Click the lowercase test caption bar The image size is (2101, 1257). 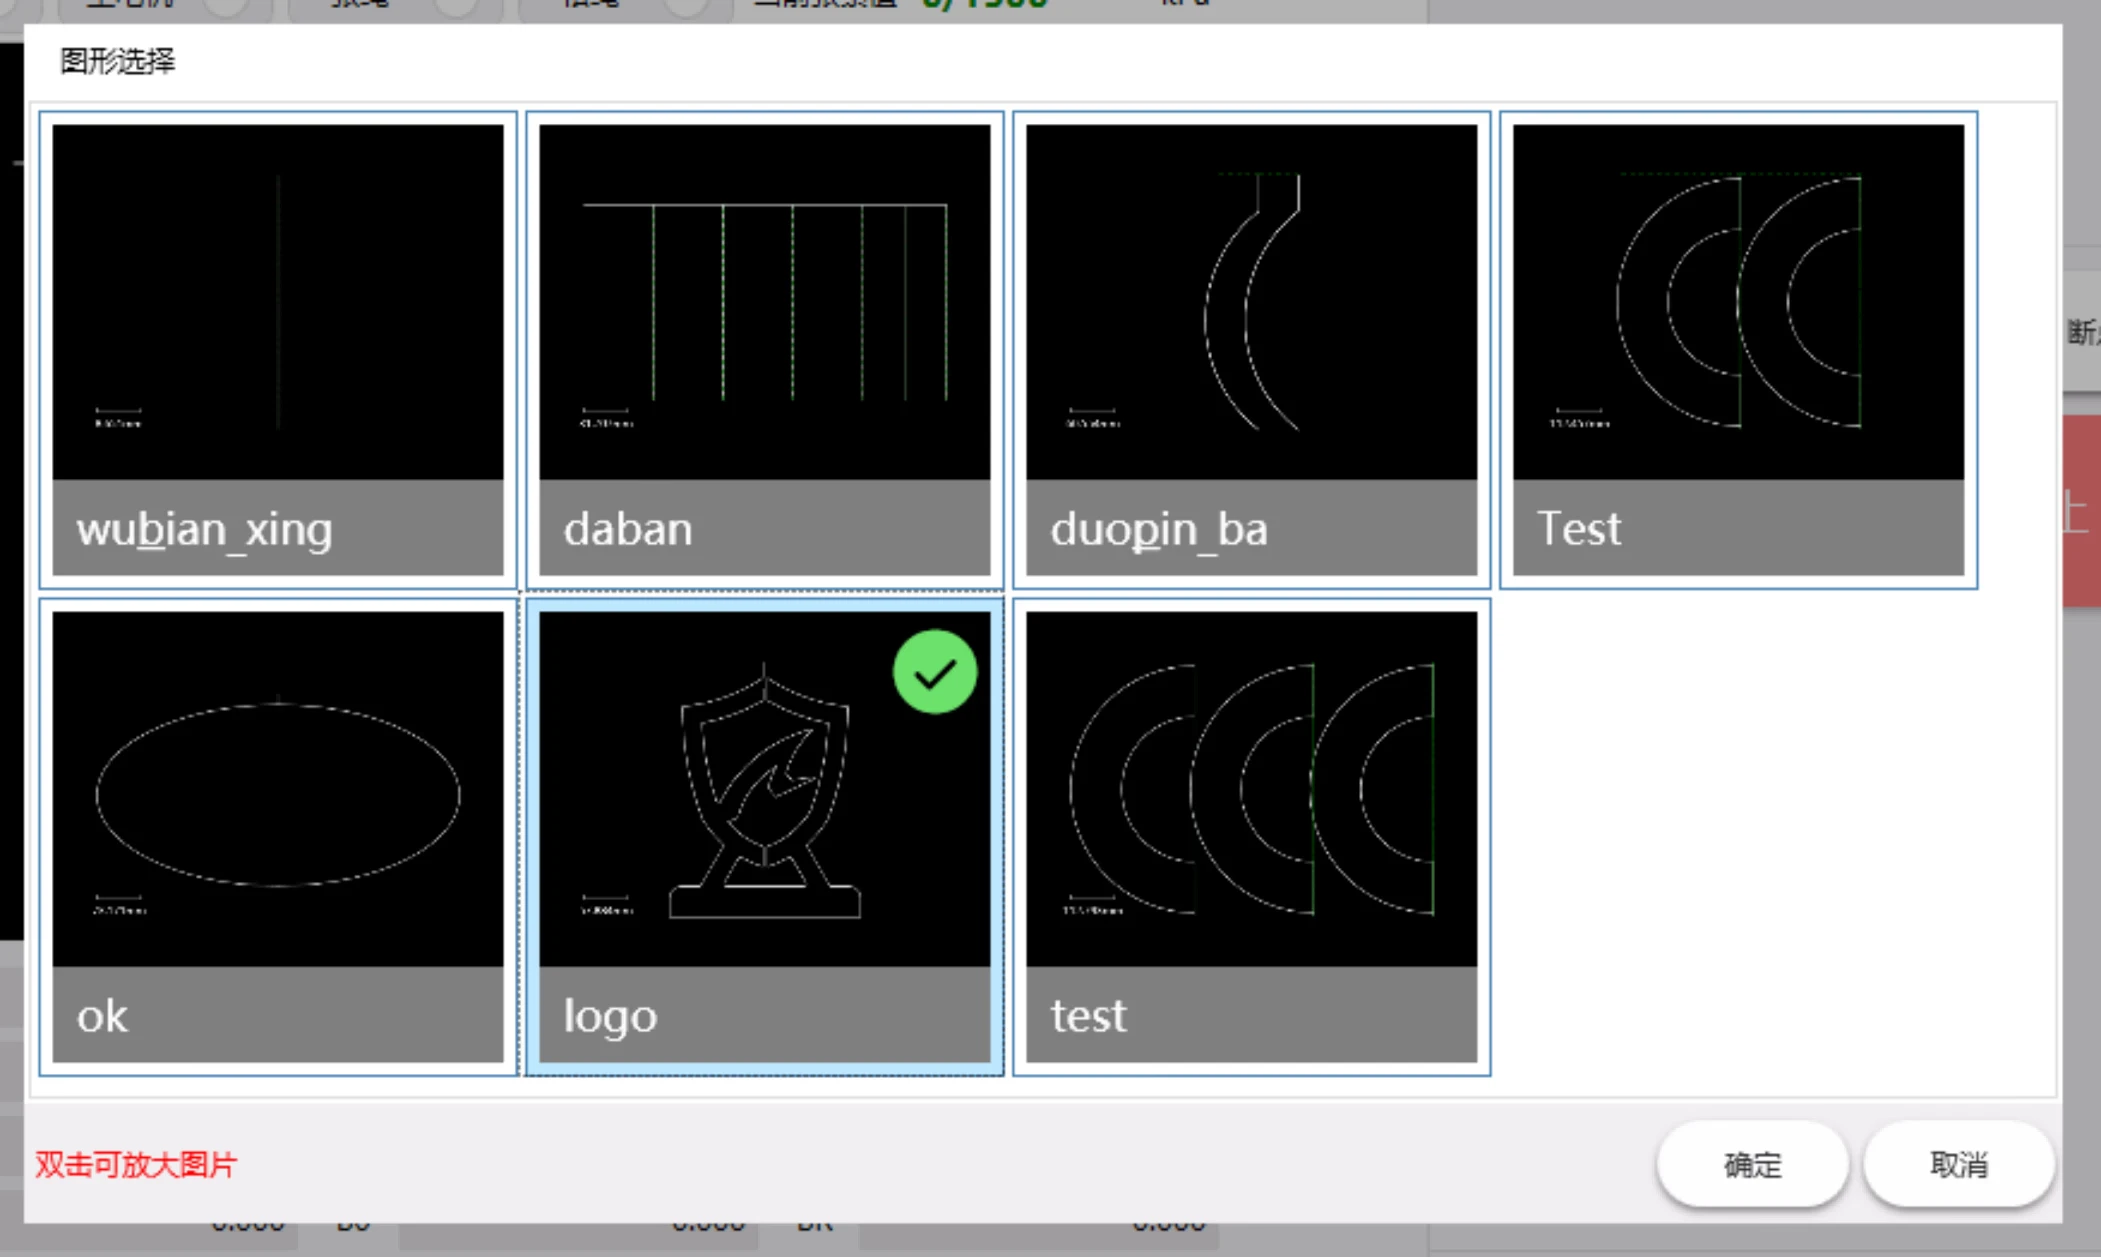pos(1251,1015)
